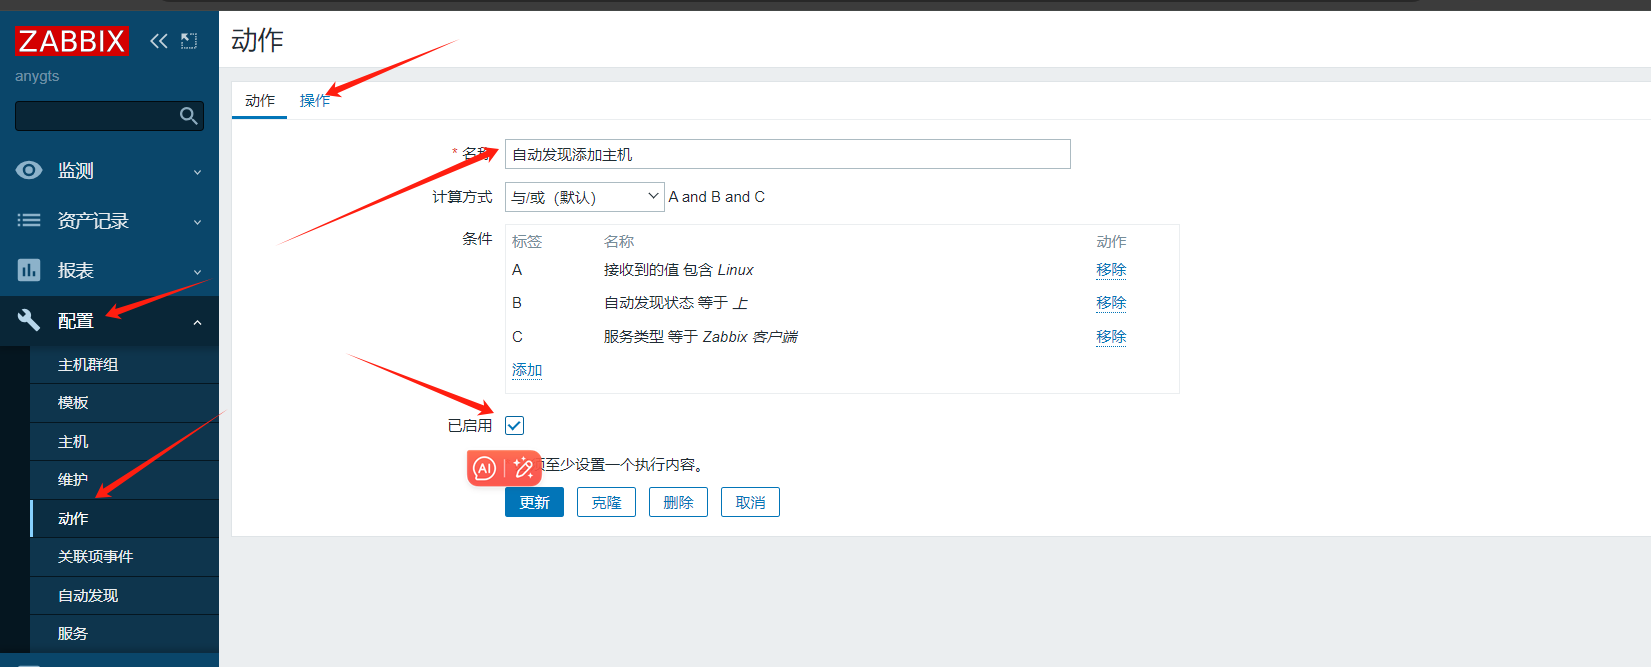Collapse the 配置 menu chevron
This screenshot has height=667, width=1651.
(197, 322)
